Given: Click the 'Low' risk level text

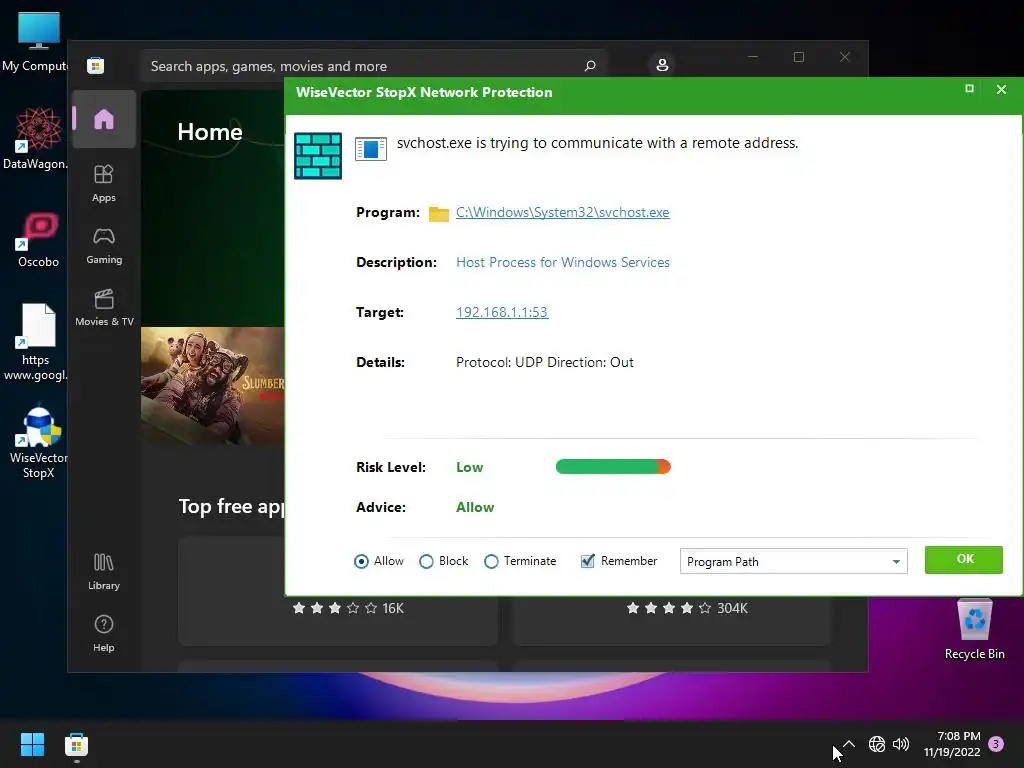Looking at the screenshot, I should pos(470,468).
